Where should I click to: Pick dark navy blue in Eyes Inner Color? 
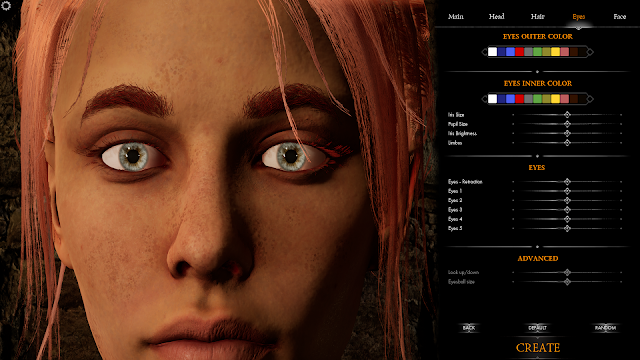502,99
